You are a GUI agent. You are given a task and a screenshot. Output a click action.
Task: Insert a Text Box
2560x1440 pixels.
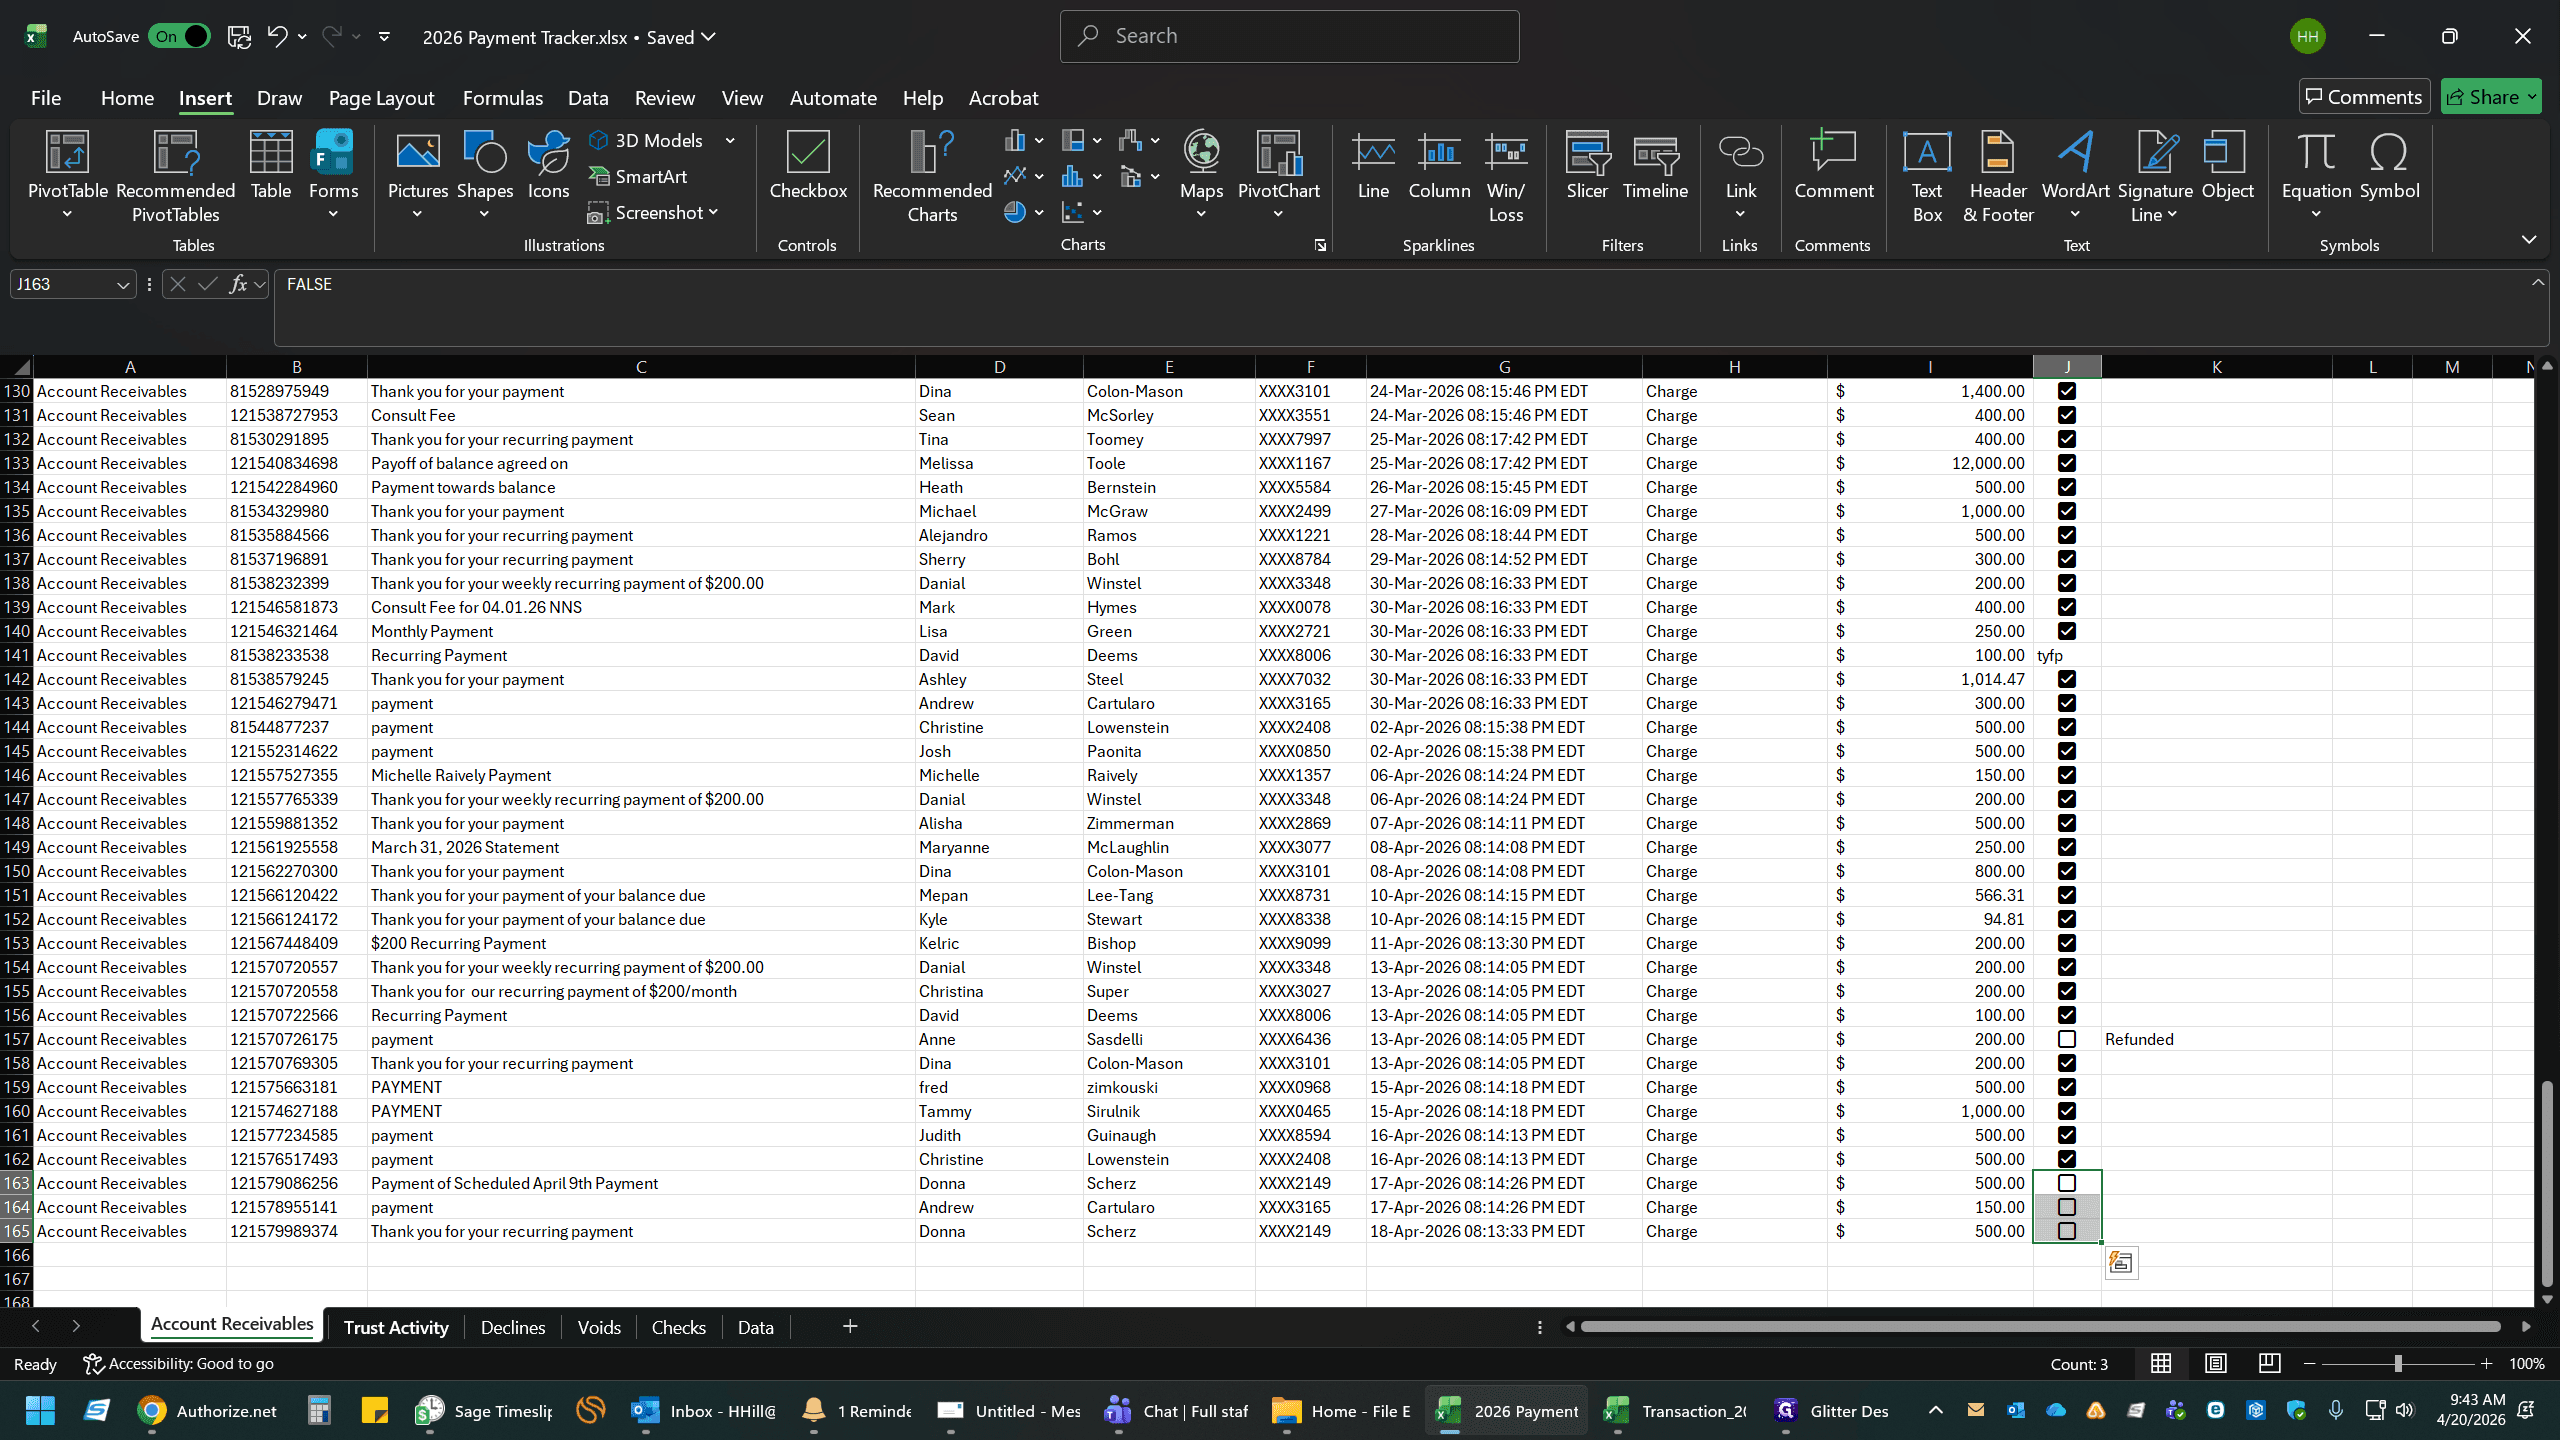tap(1926, 176)
